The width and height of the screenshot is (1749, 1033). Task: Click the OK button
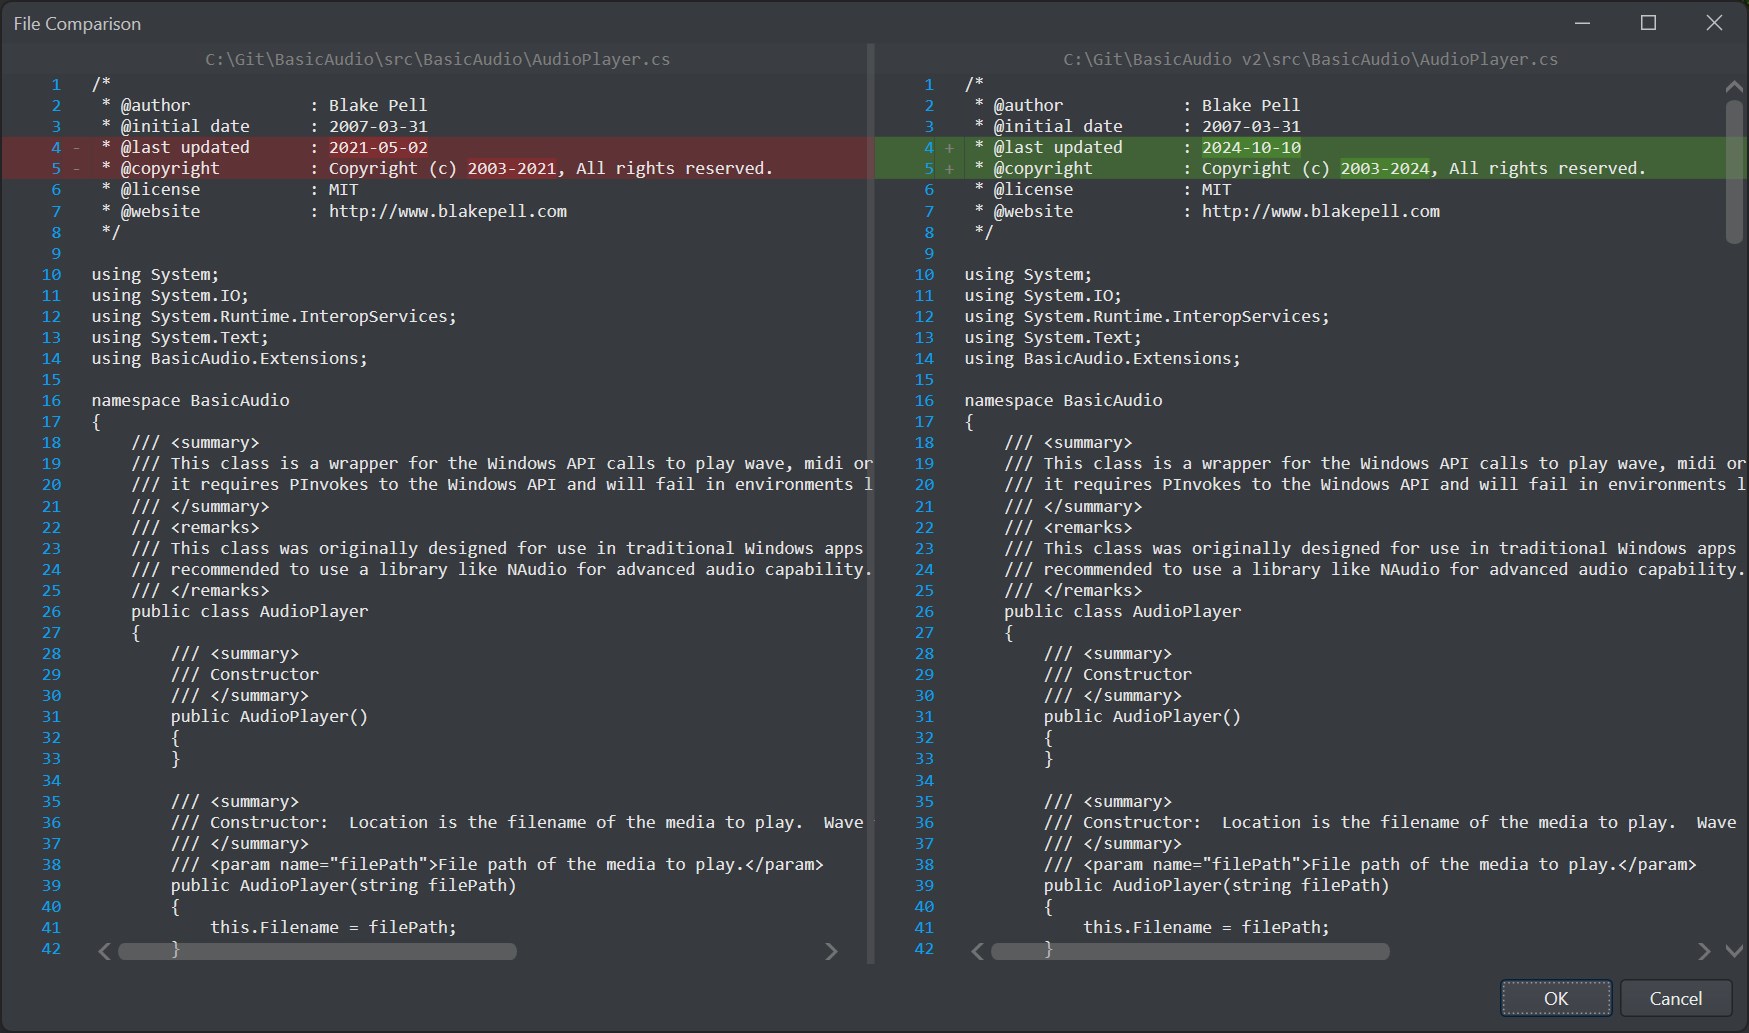coord(1556,998)
